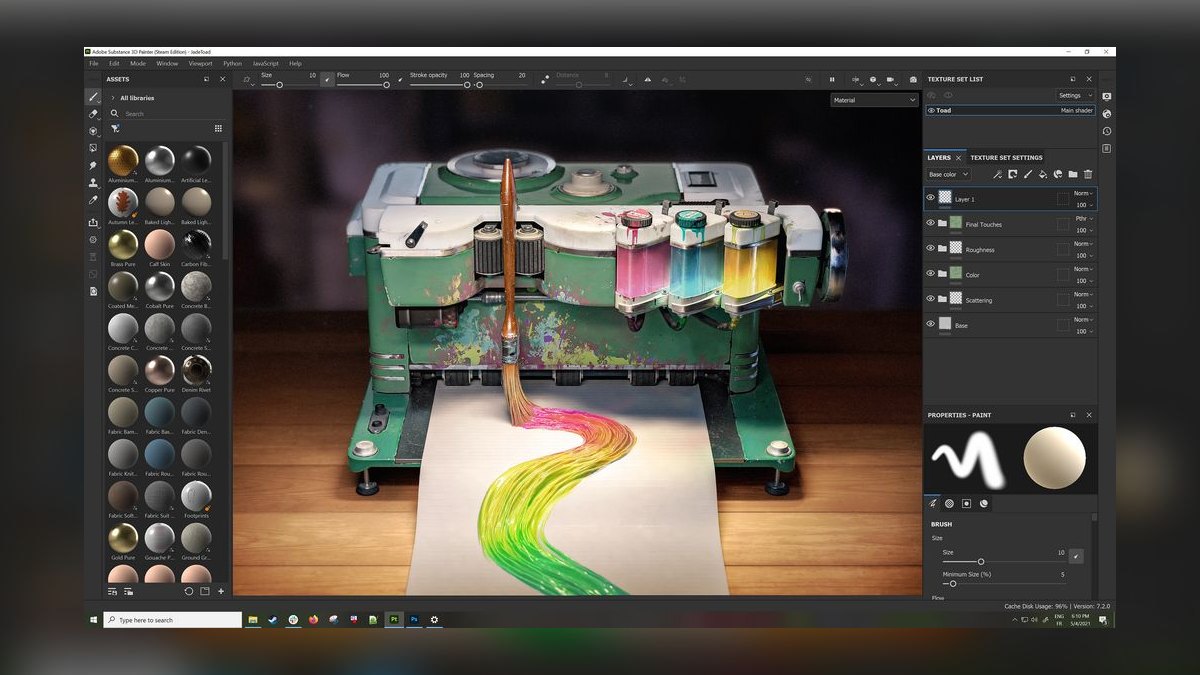Screen dimensions: 1200x675
Task: Pause rendering with the pause icon
Action: click(x=832, y=79)
